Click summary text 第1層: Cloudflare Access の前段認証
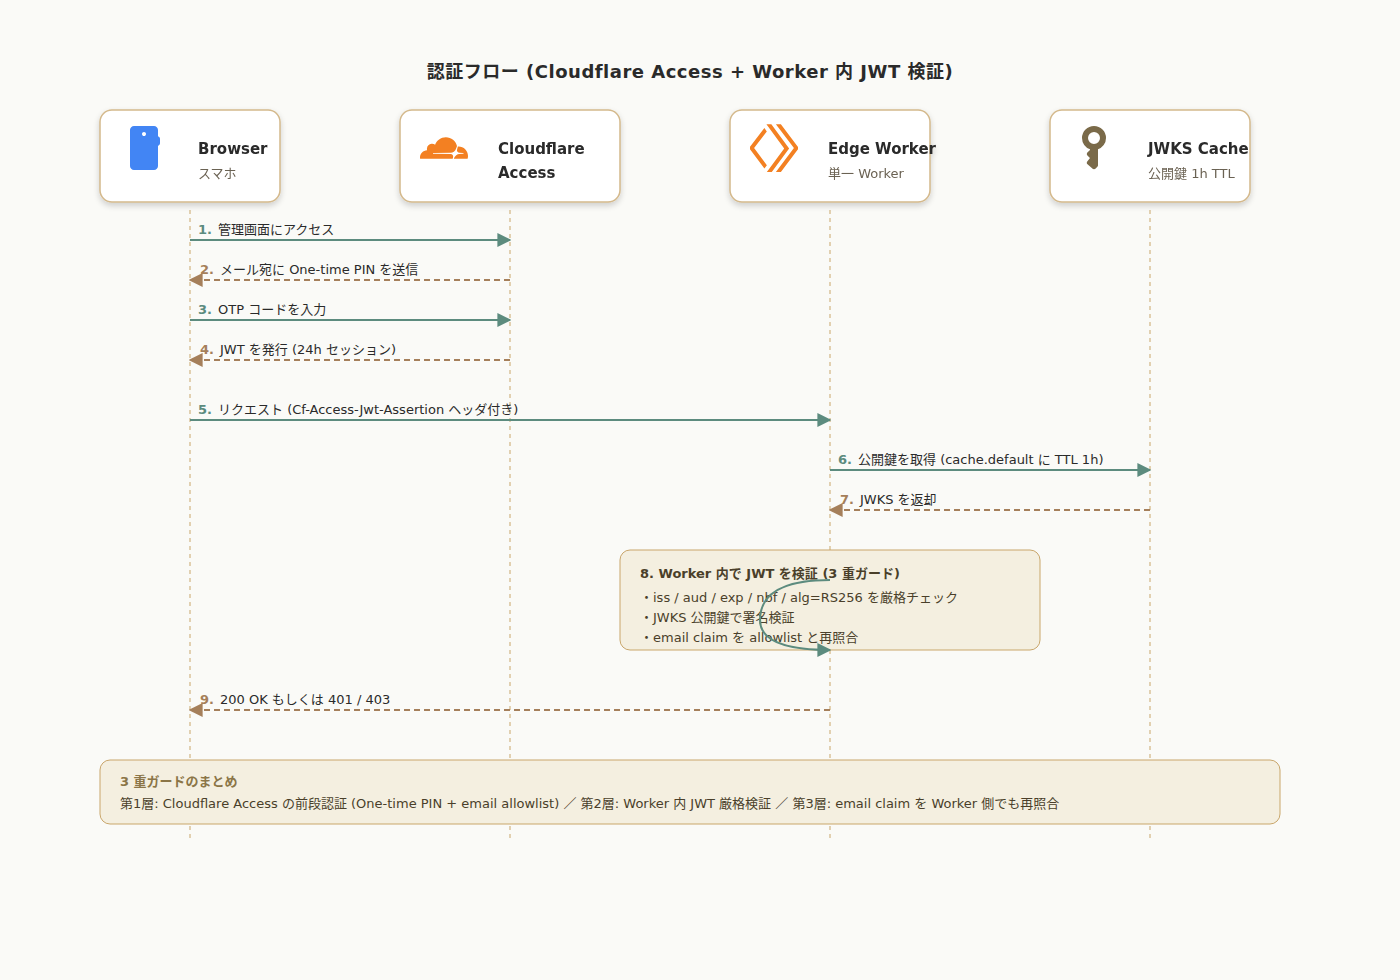 pyautogui.click(x=340, y=804)
